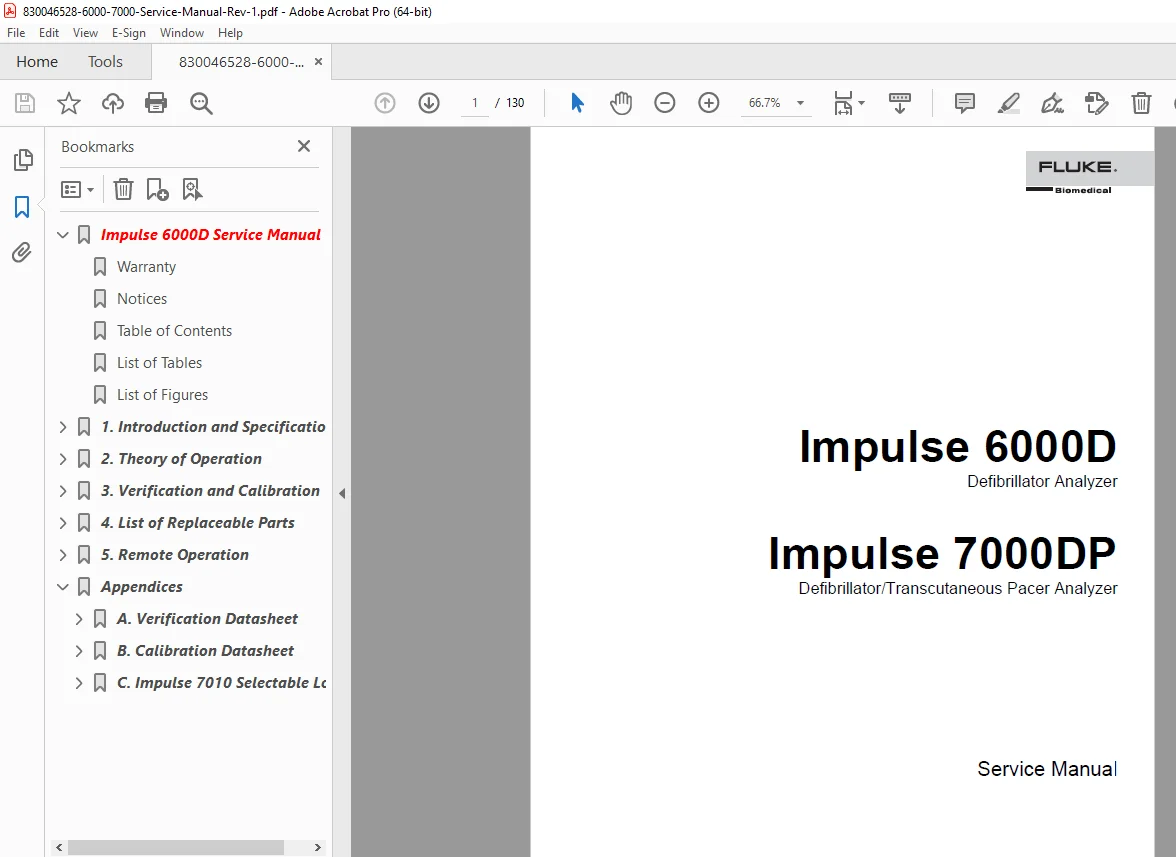Zoom in with plus icon
Viewport: 1176px width, 857px height.
pyautogui.click(x=709, y=103)
